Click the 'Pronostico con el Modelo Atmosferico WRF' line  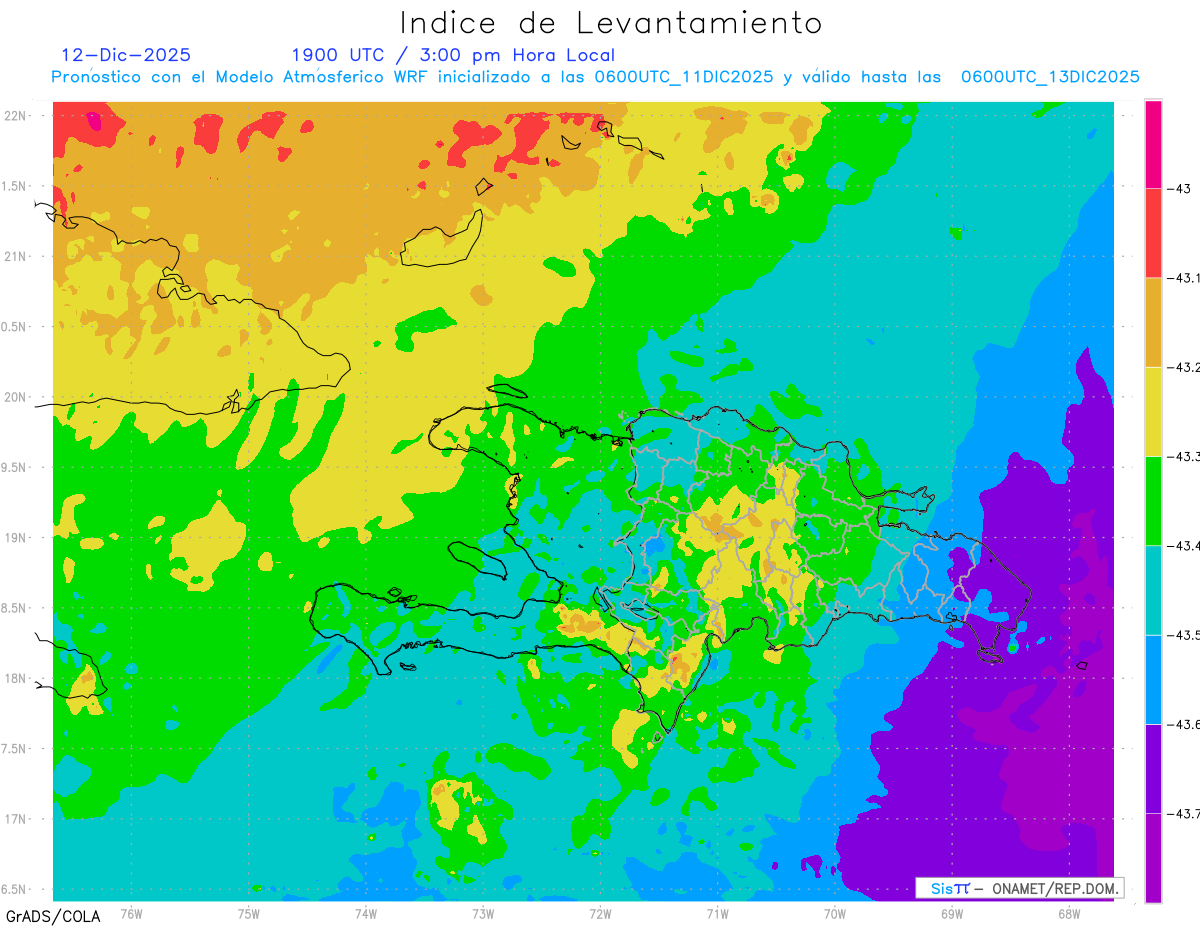595,77
